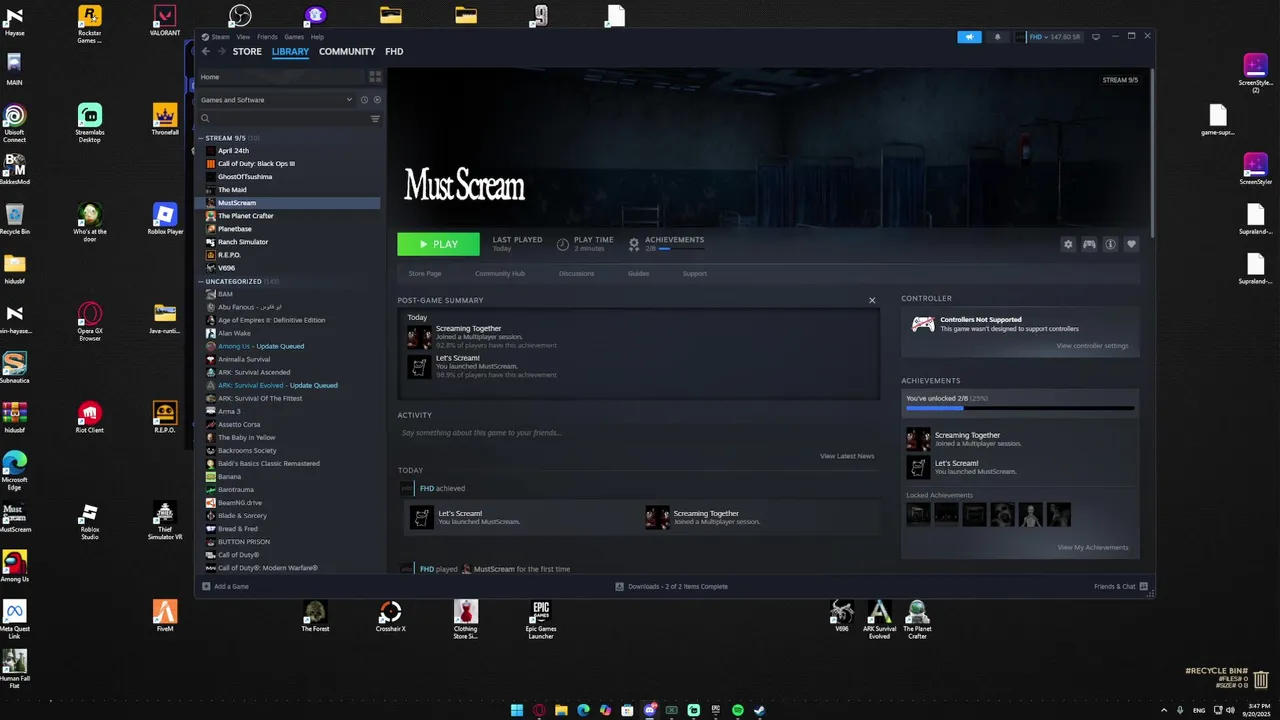Open MustScream manage gear settings
This screenshot has width=1280, height=720.
[1068, 244]
